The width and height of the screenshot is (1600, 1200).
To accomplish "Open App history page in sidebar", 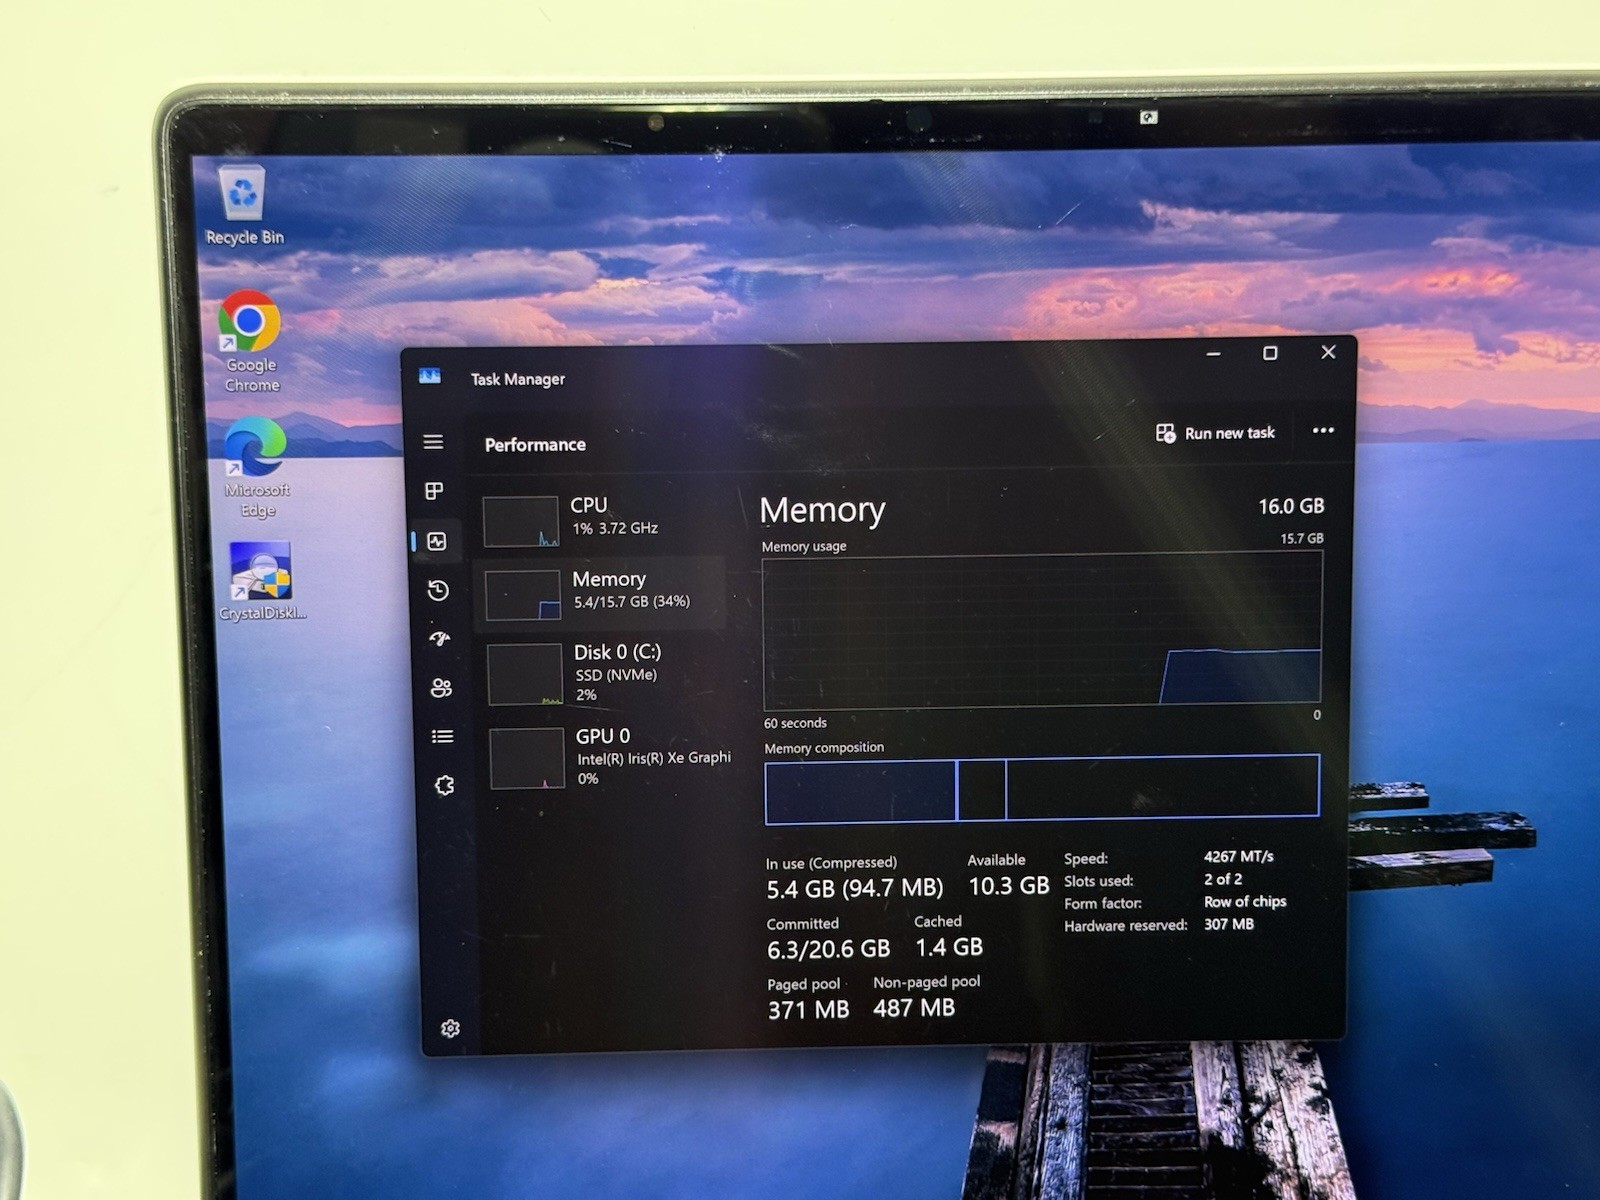I will tap(438, 590).
